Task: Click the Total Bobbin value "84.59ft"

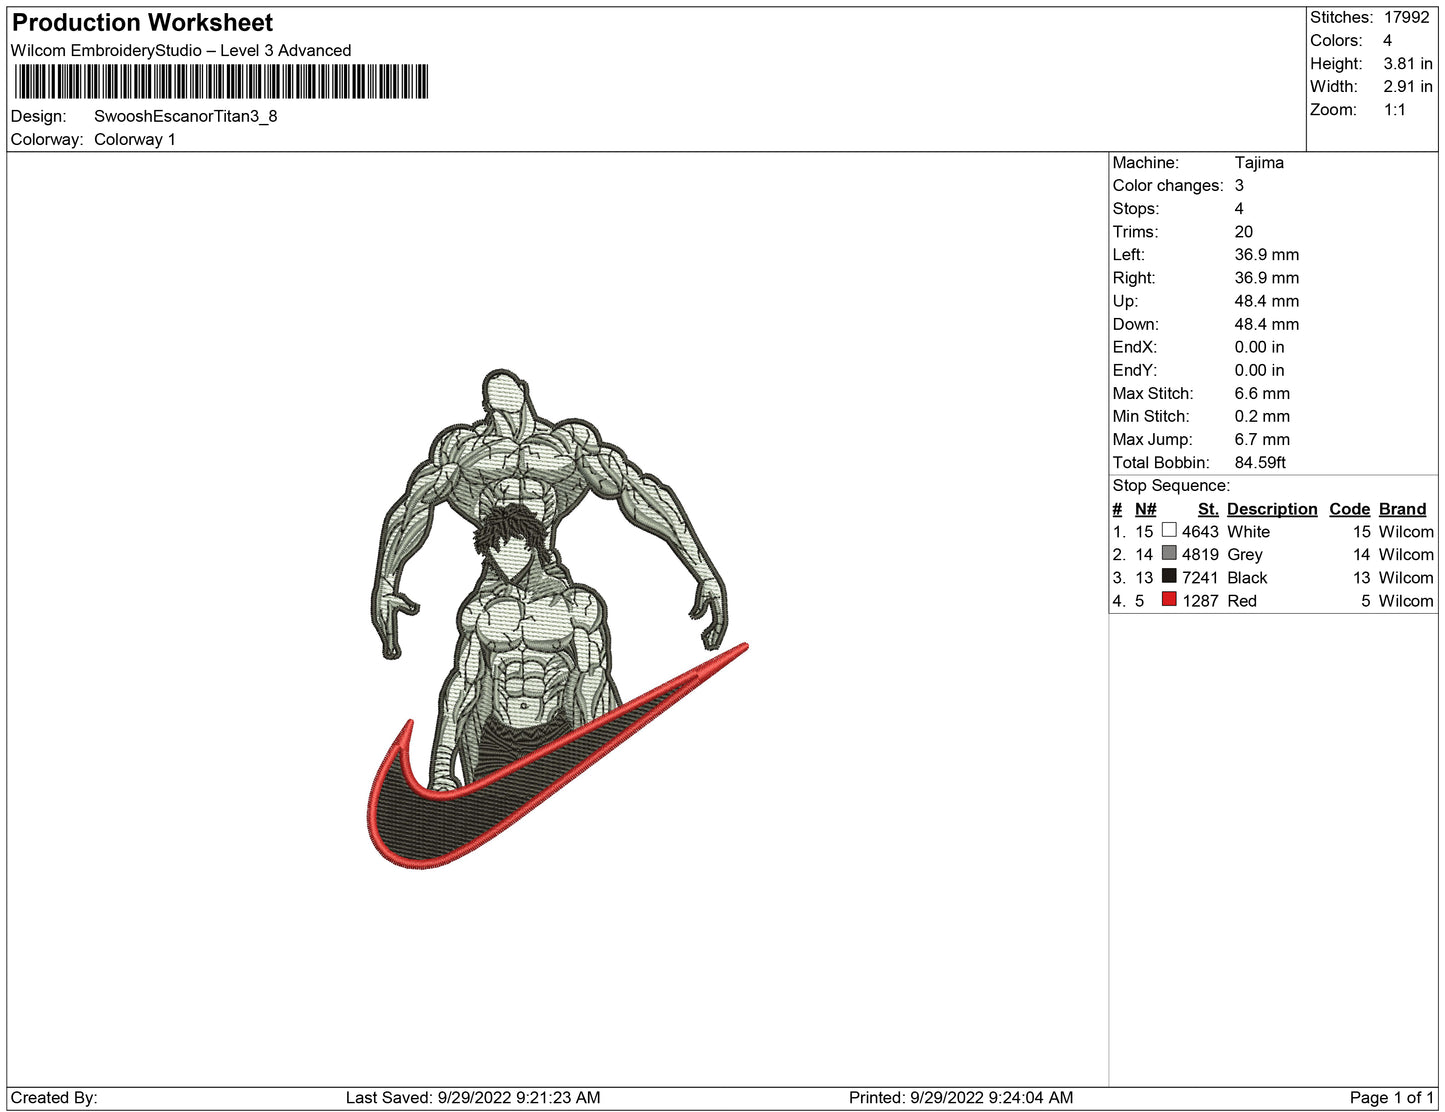Action: [x=1260, y=462]
